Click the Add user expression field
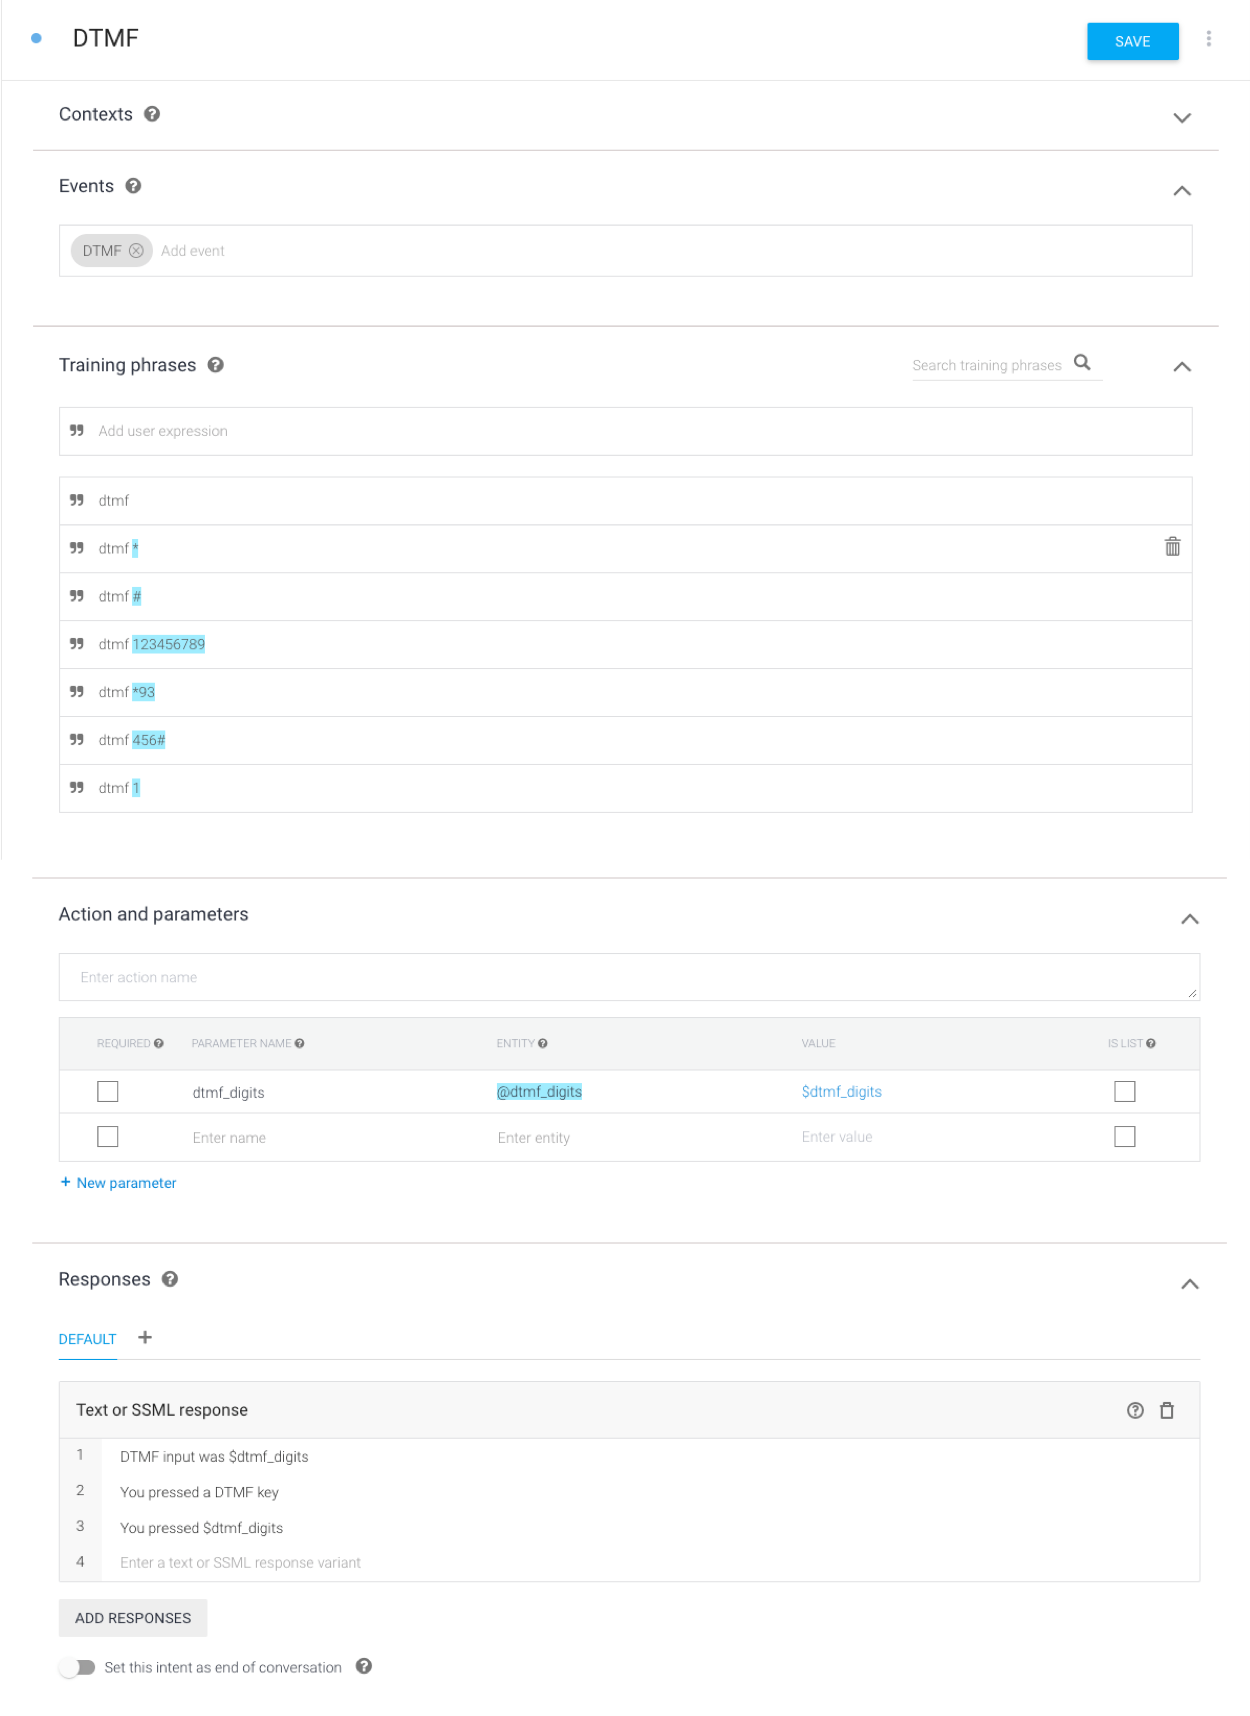The height and width of the screenshot is (1716, 1250). pos(626,431)
